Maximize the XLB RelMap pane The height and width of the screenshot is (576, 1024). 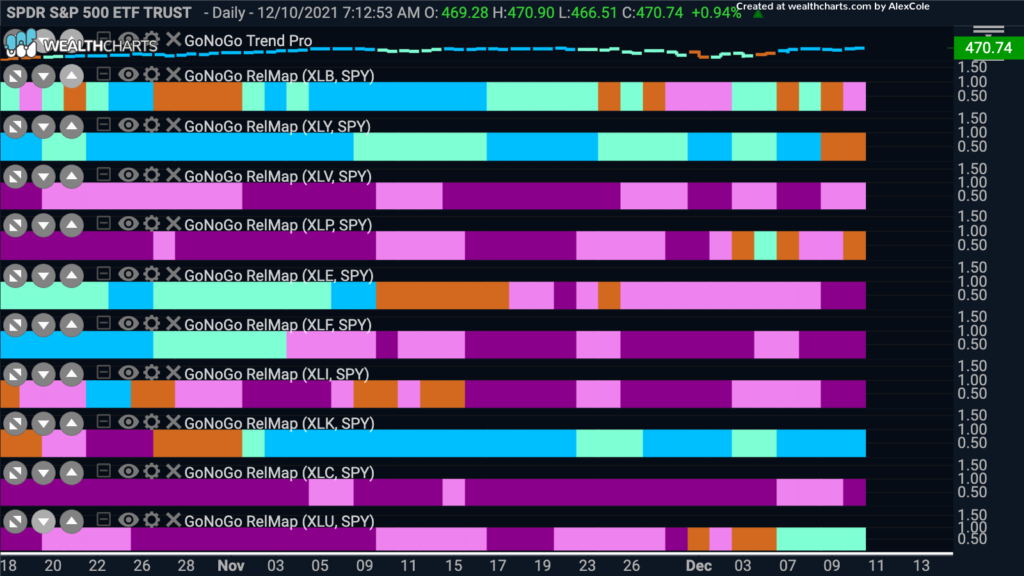click(x=15, y=76)
